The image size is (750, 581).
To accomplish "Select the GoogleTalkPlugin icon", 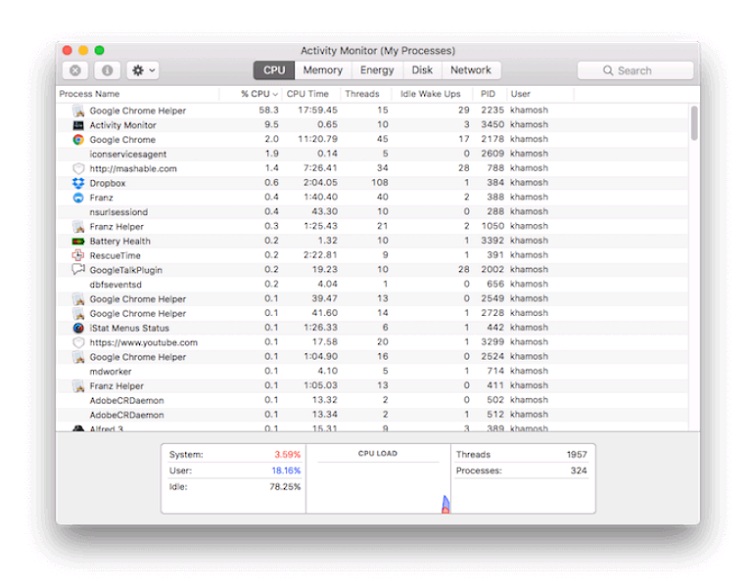I will [78, 269].
